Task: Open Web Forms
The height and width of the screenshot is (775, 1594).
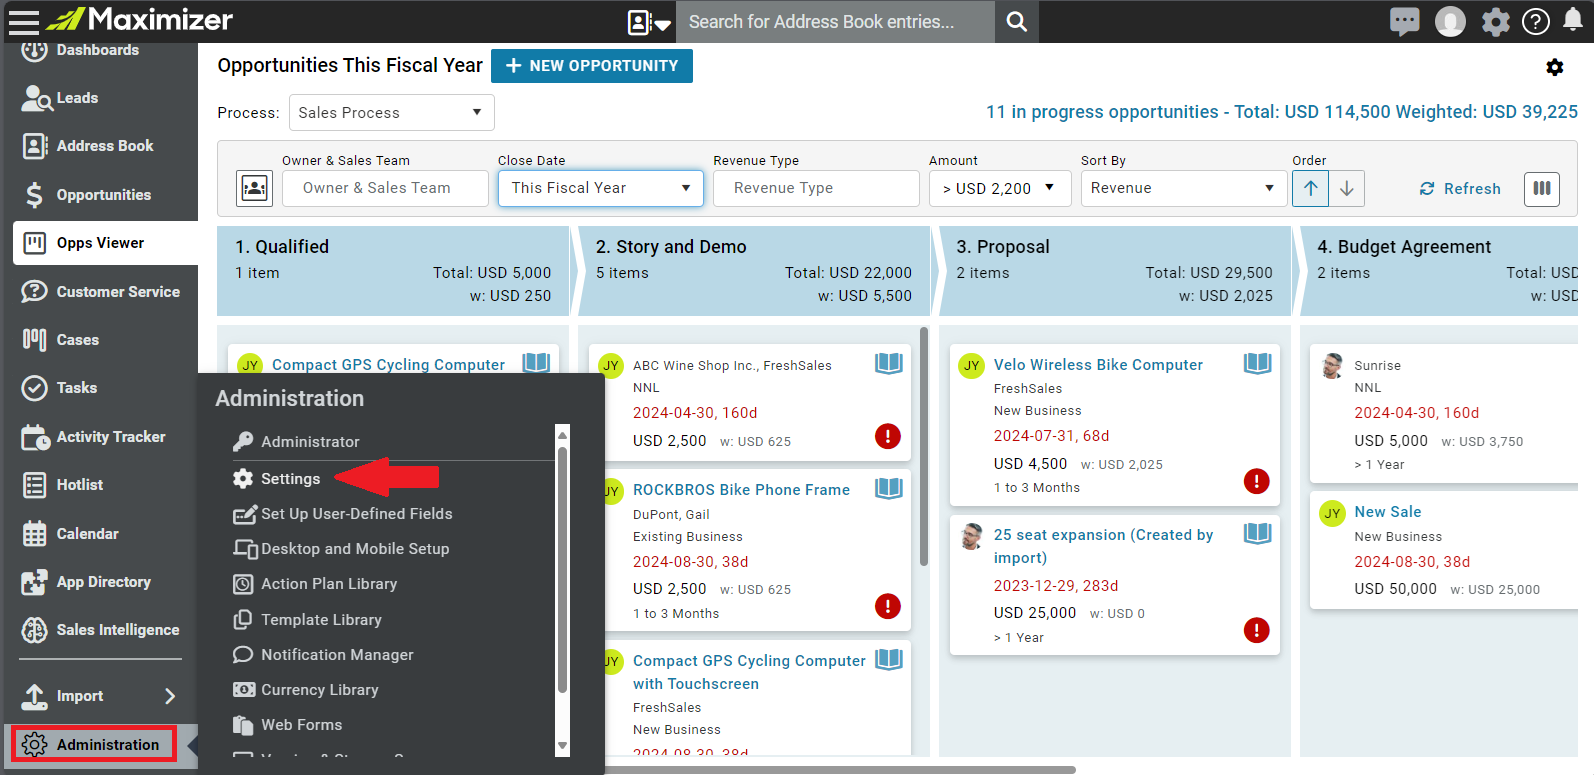Action: point(301,725)
